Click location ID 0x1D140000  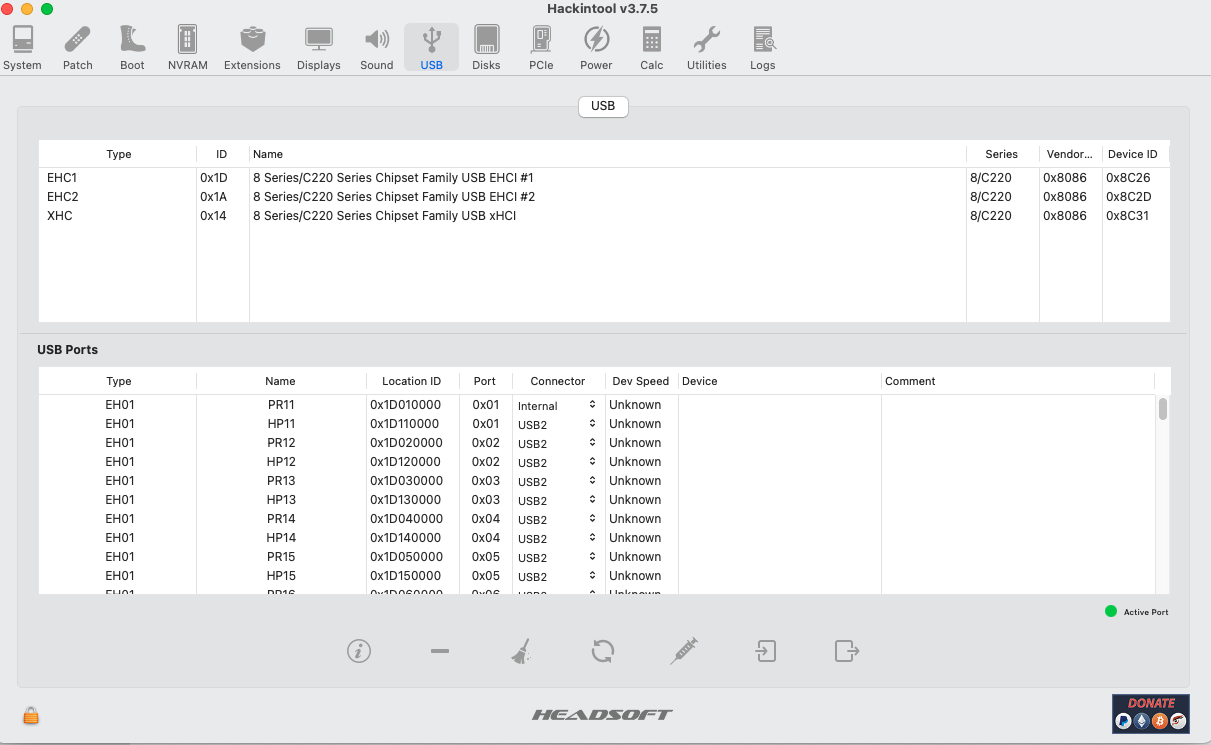coord(405,538)
